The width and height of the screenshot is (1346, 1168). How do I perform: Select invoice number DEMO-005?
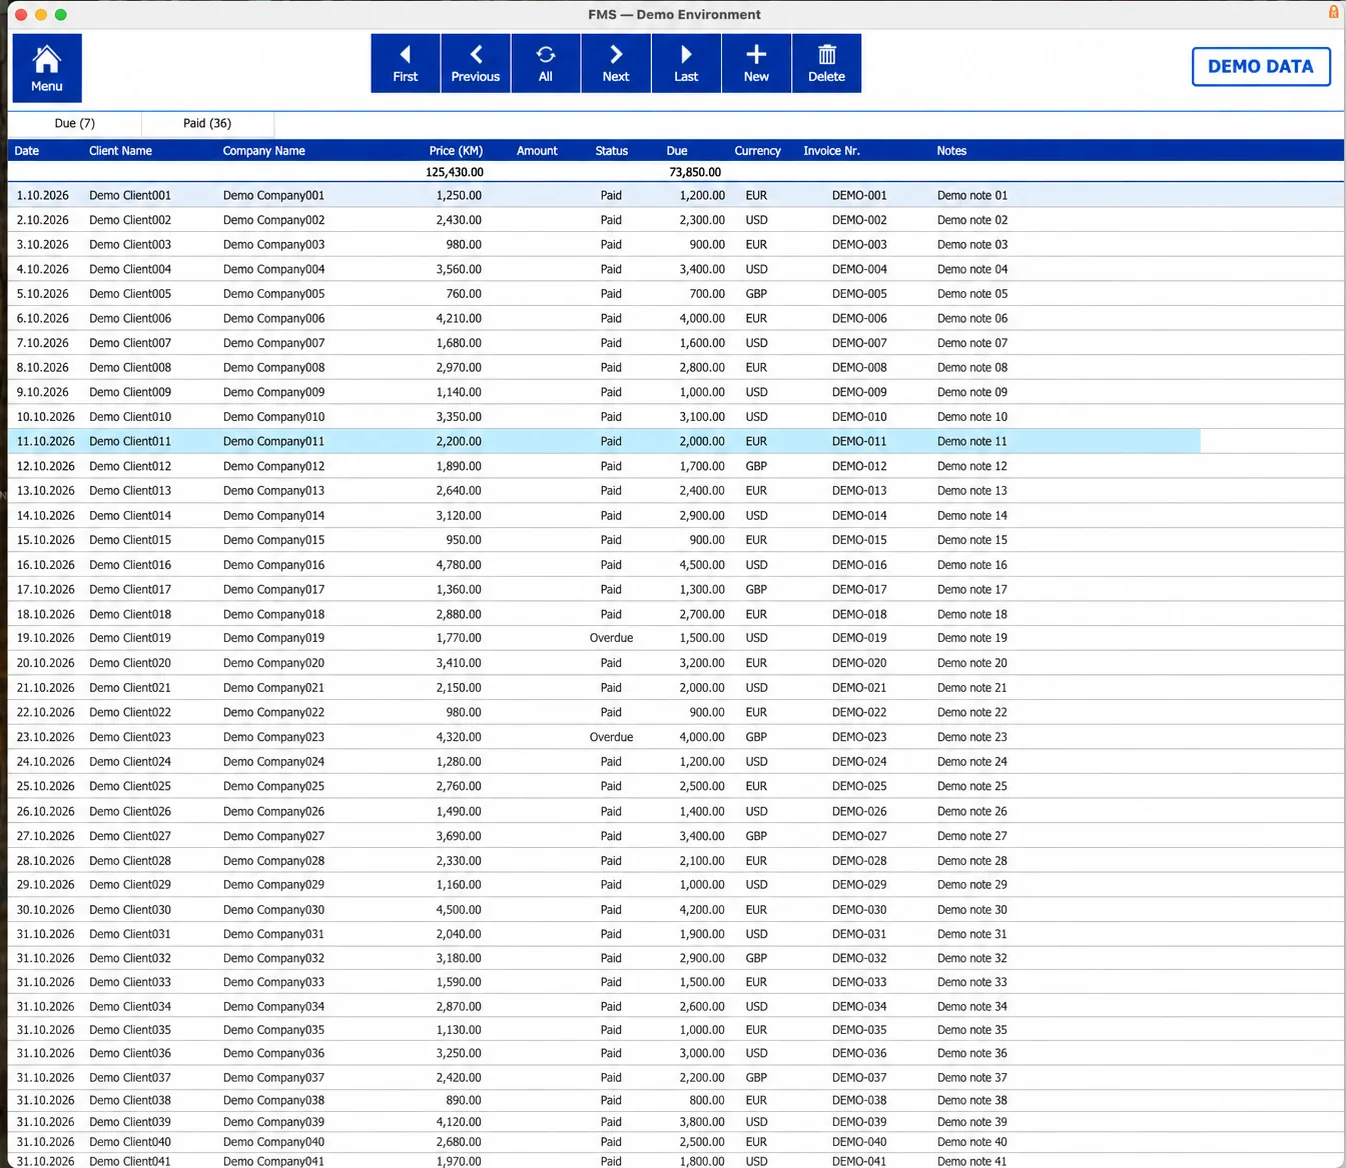tap(859, 294)
